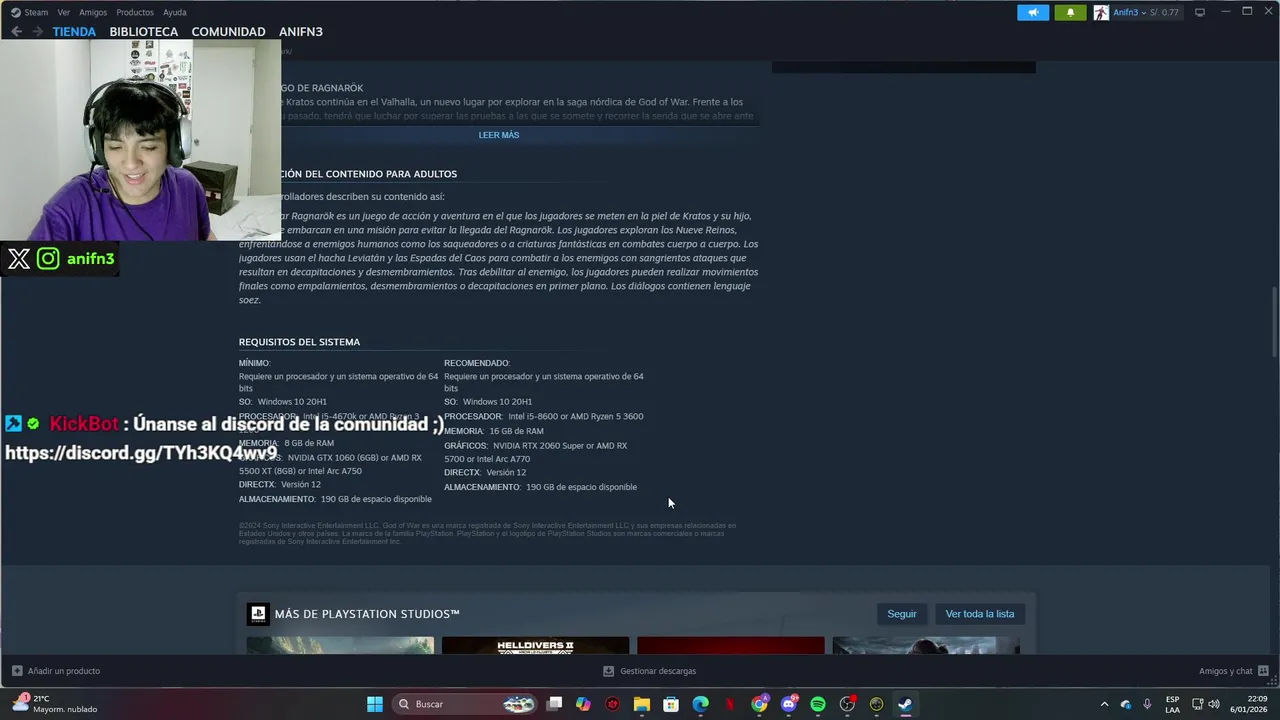Switch to the COMUNIDAD tab
The height and width of the screenshot is (720, 1280).
coord(228,32)
